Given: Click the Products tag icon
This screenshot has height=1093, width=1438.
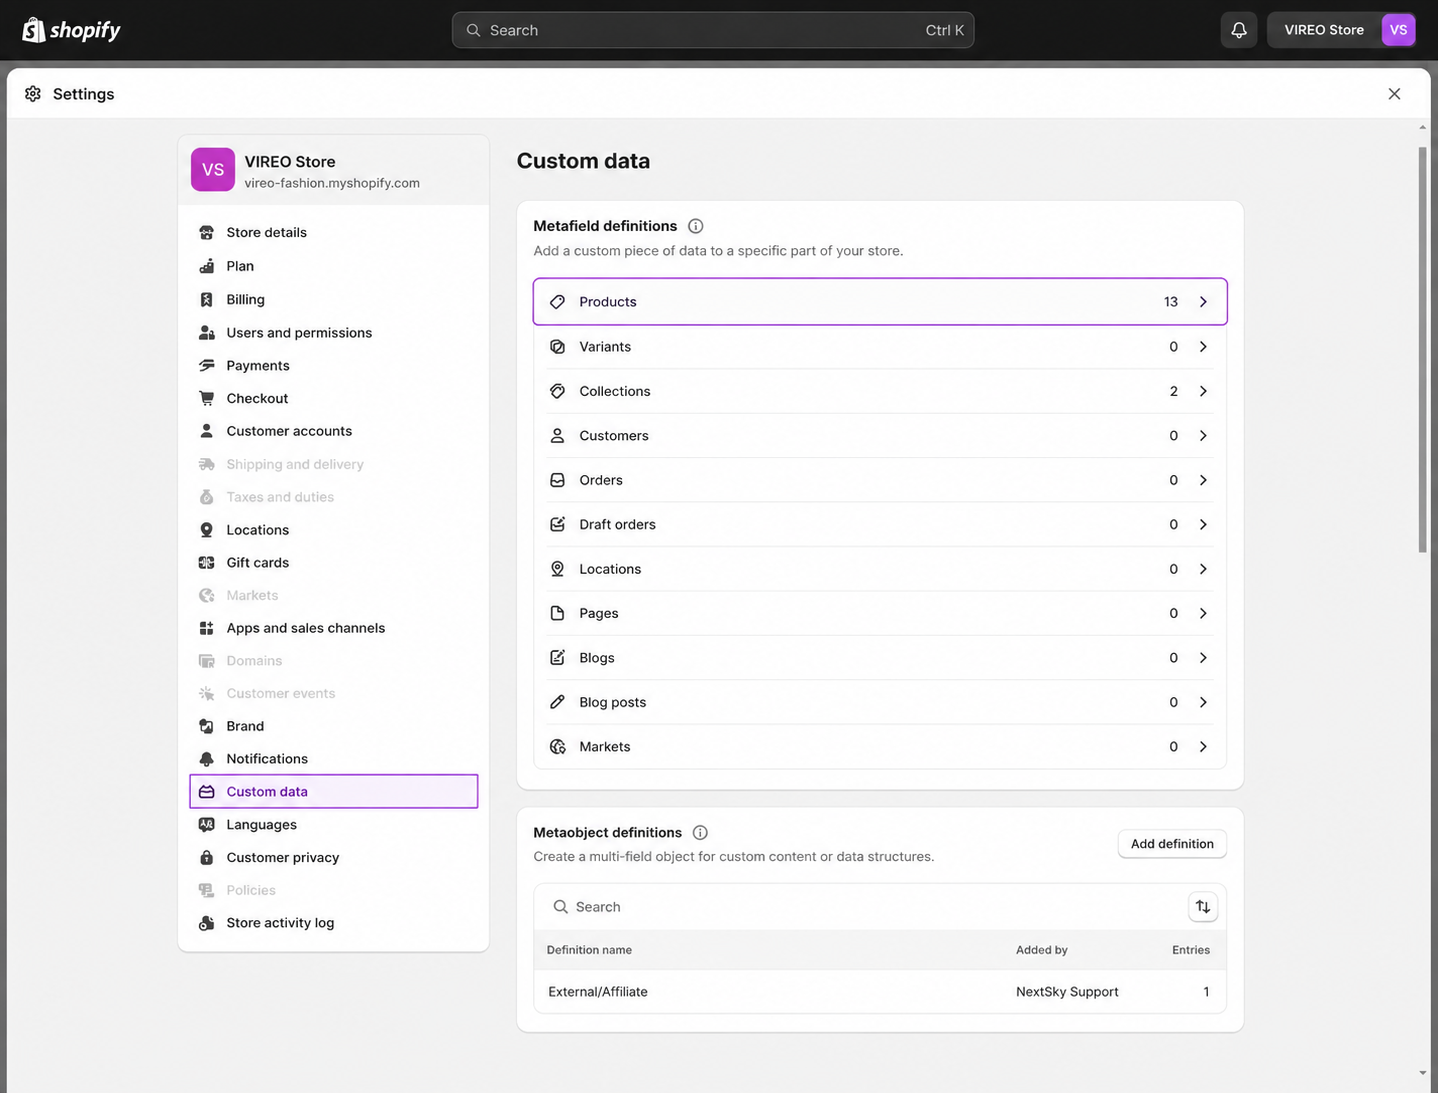Looking at the screenshot, I should 558,302.
